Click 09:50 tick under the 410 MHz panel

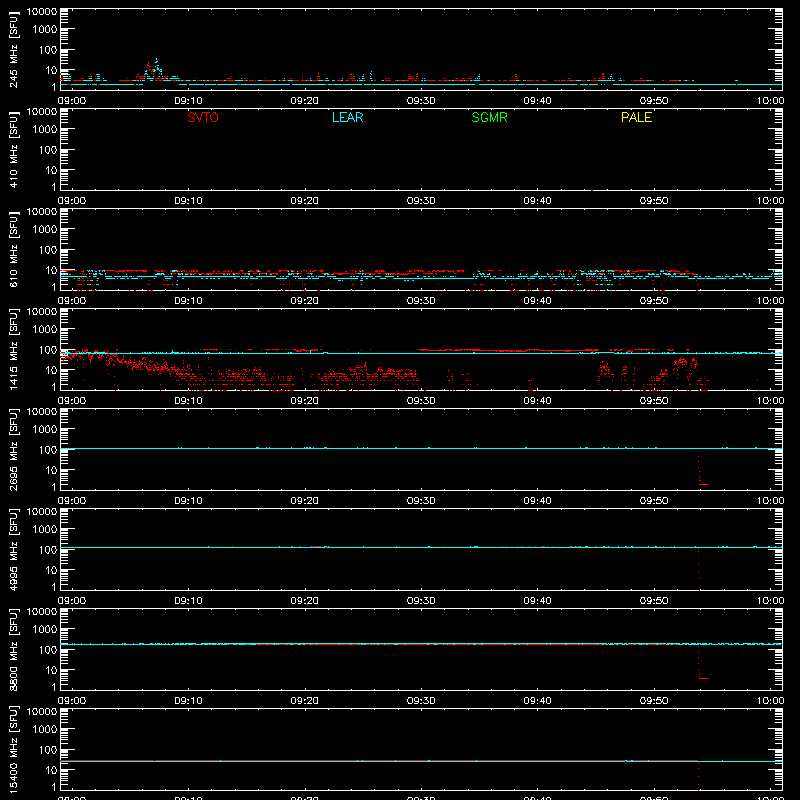[654, 201]
